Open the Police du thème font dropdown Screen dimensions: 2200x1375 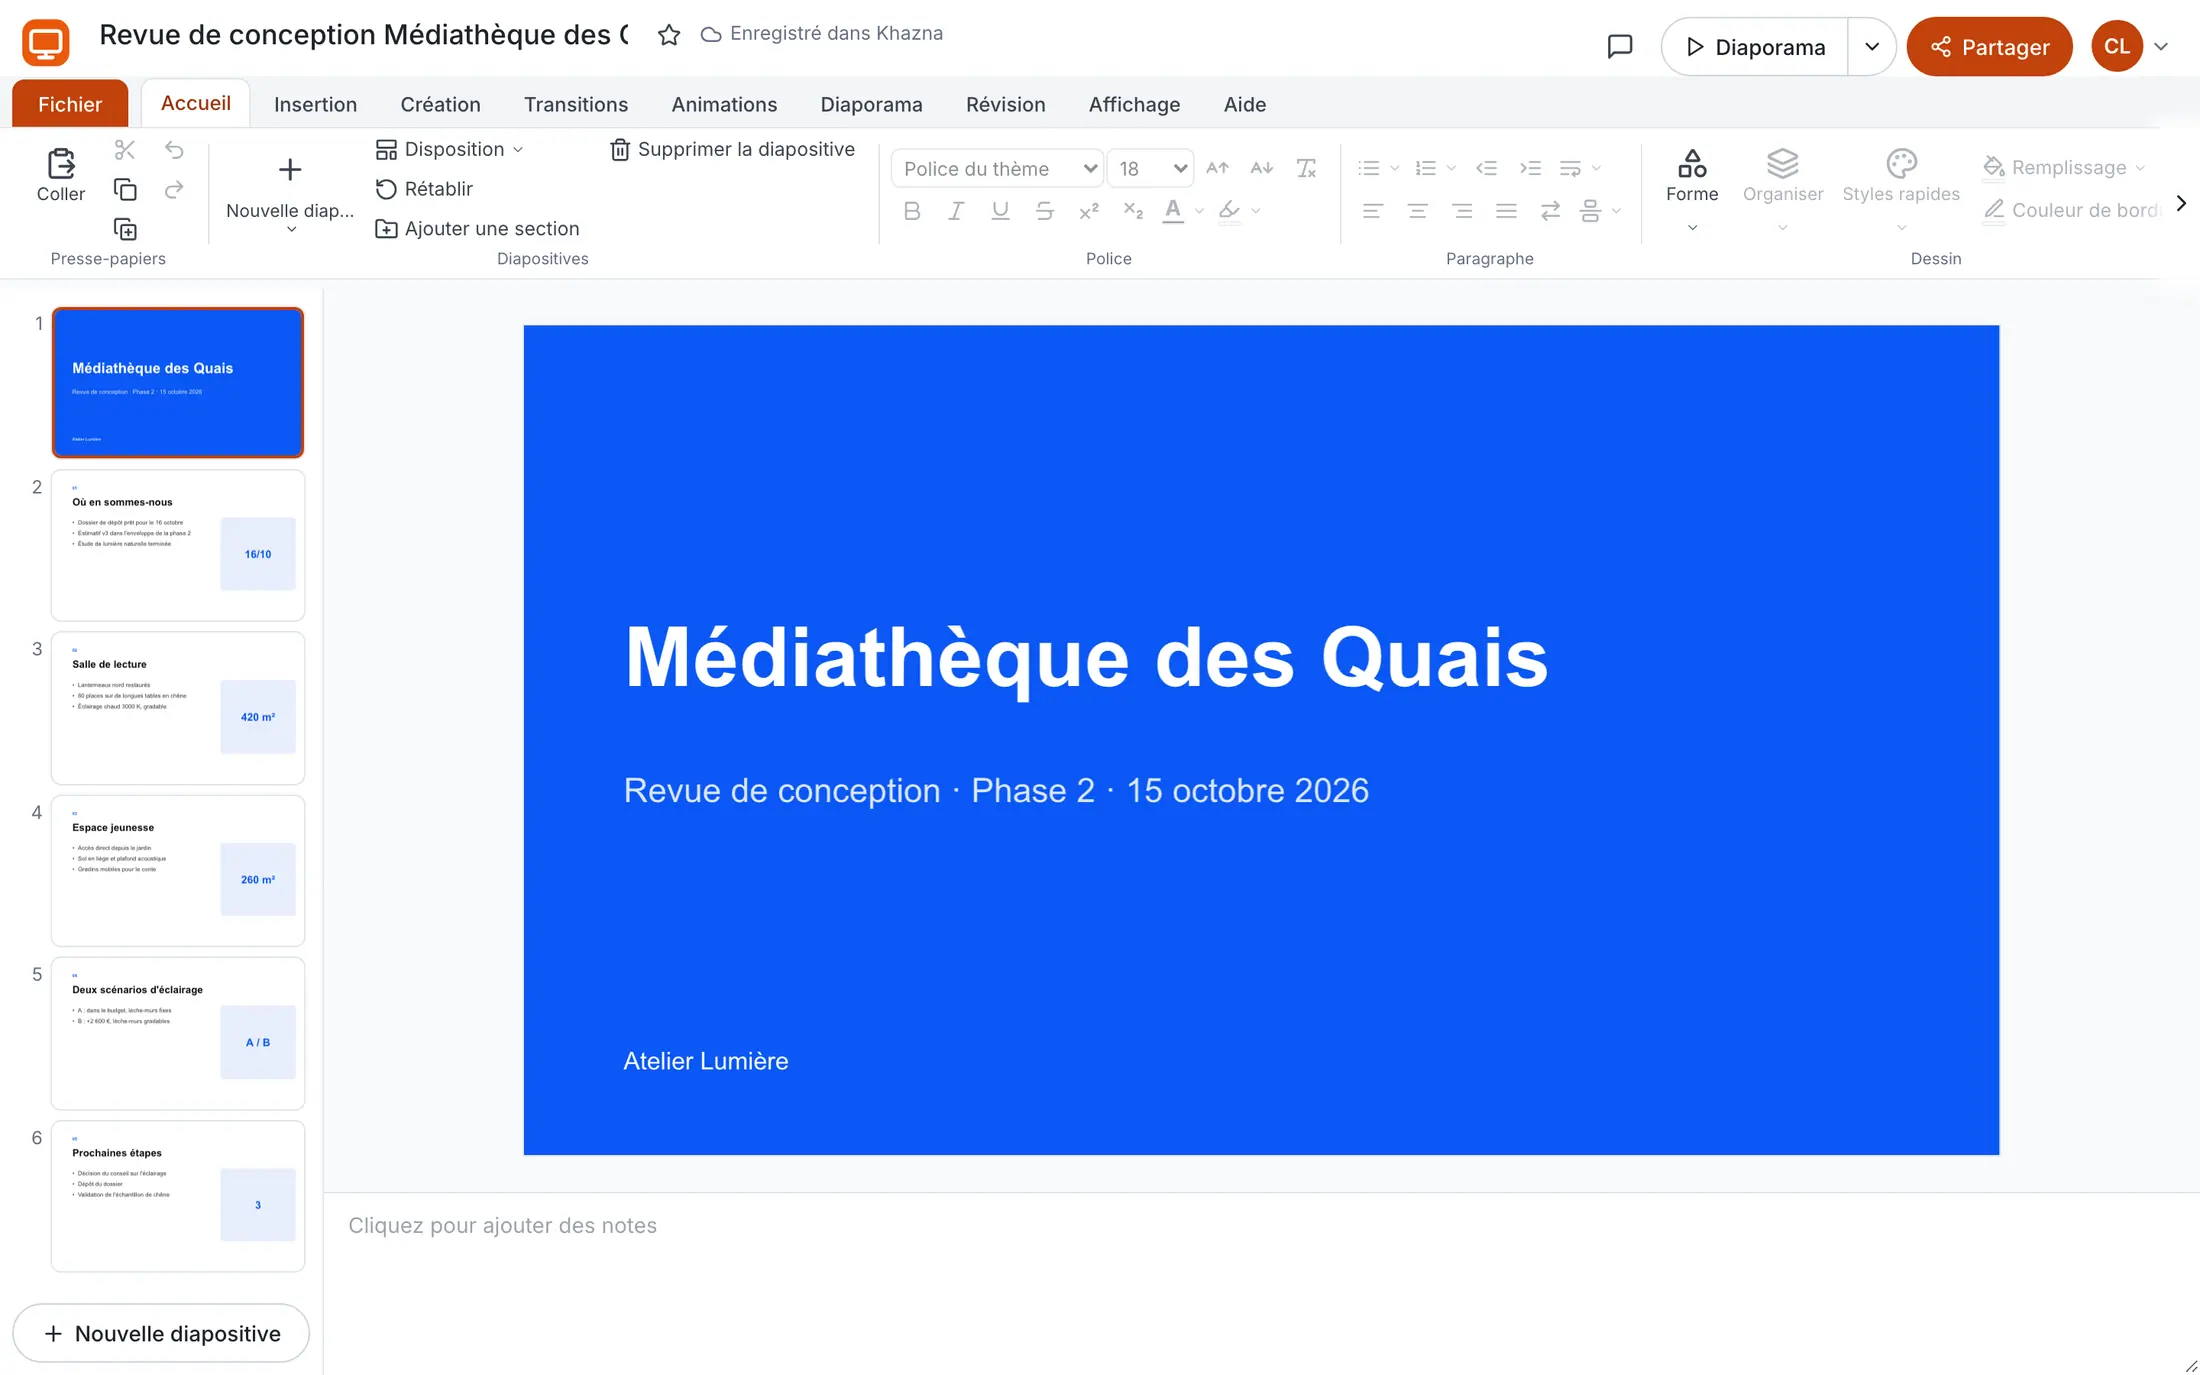click(x=997, y=168)
